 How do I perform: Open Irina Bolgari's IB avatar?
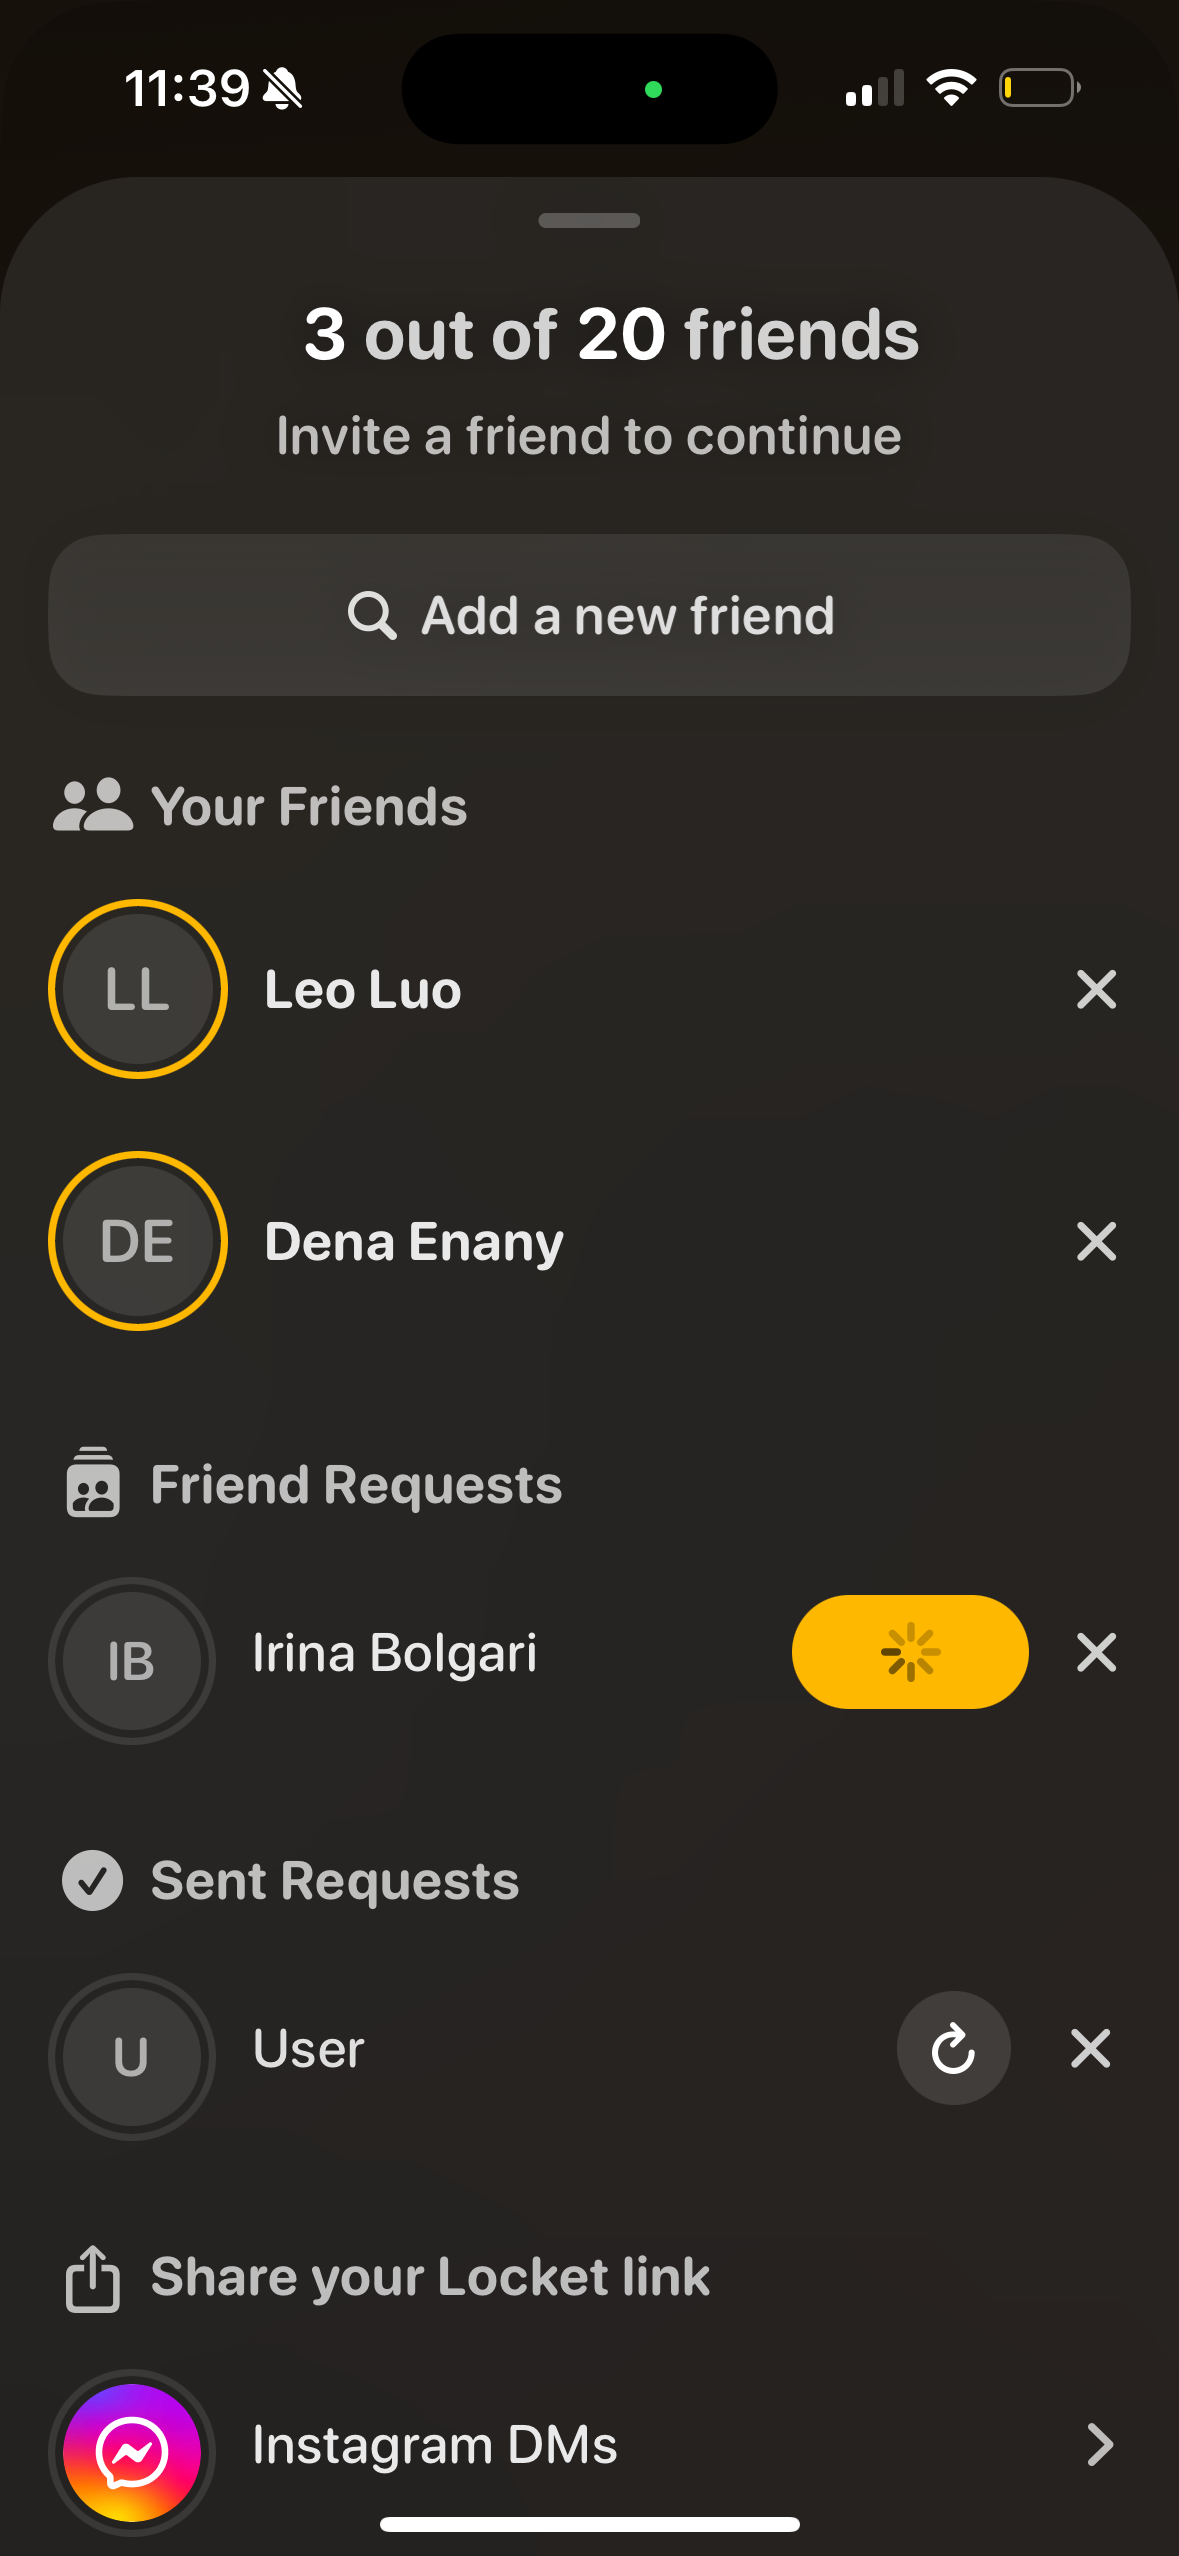tap(132, 1661)
